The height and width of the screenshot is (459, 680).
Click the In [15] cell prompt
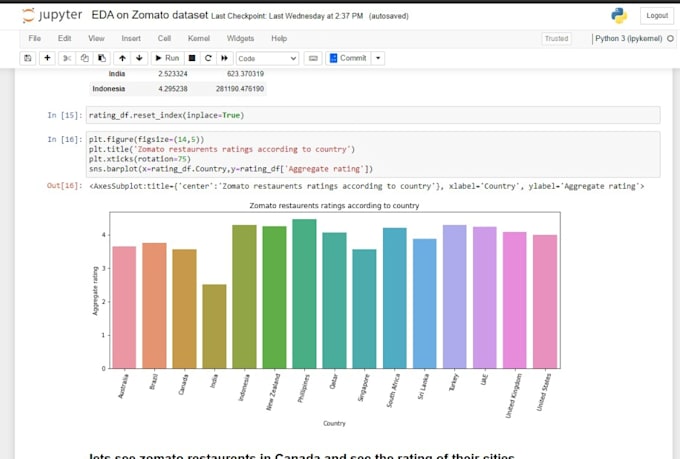point(65,115)
